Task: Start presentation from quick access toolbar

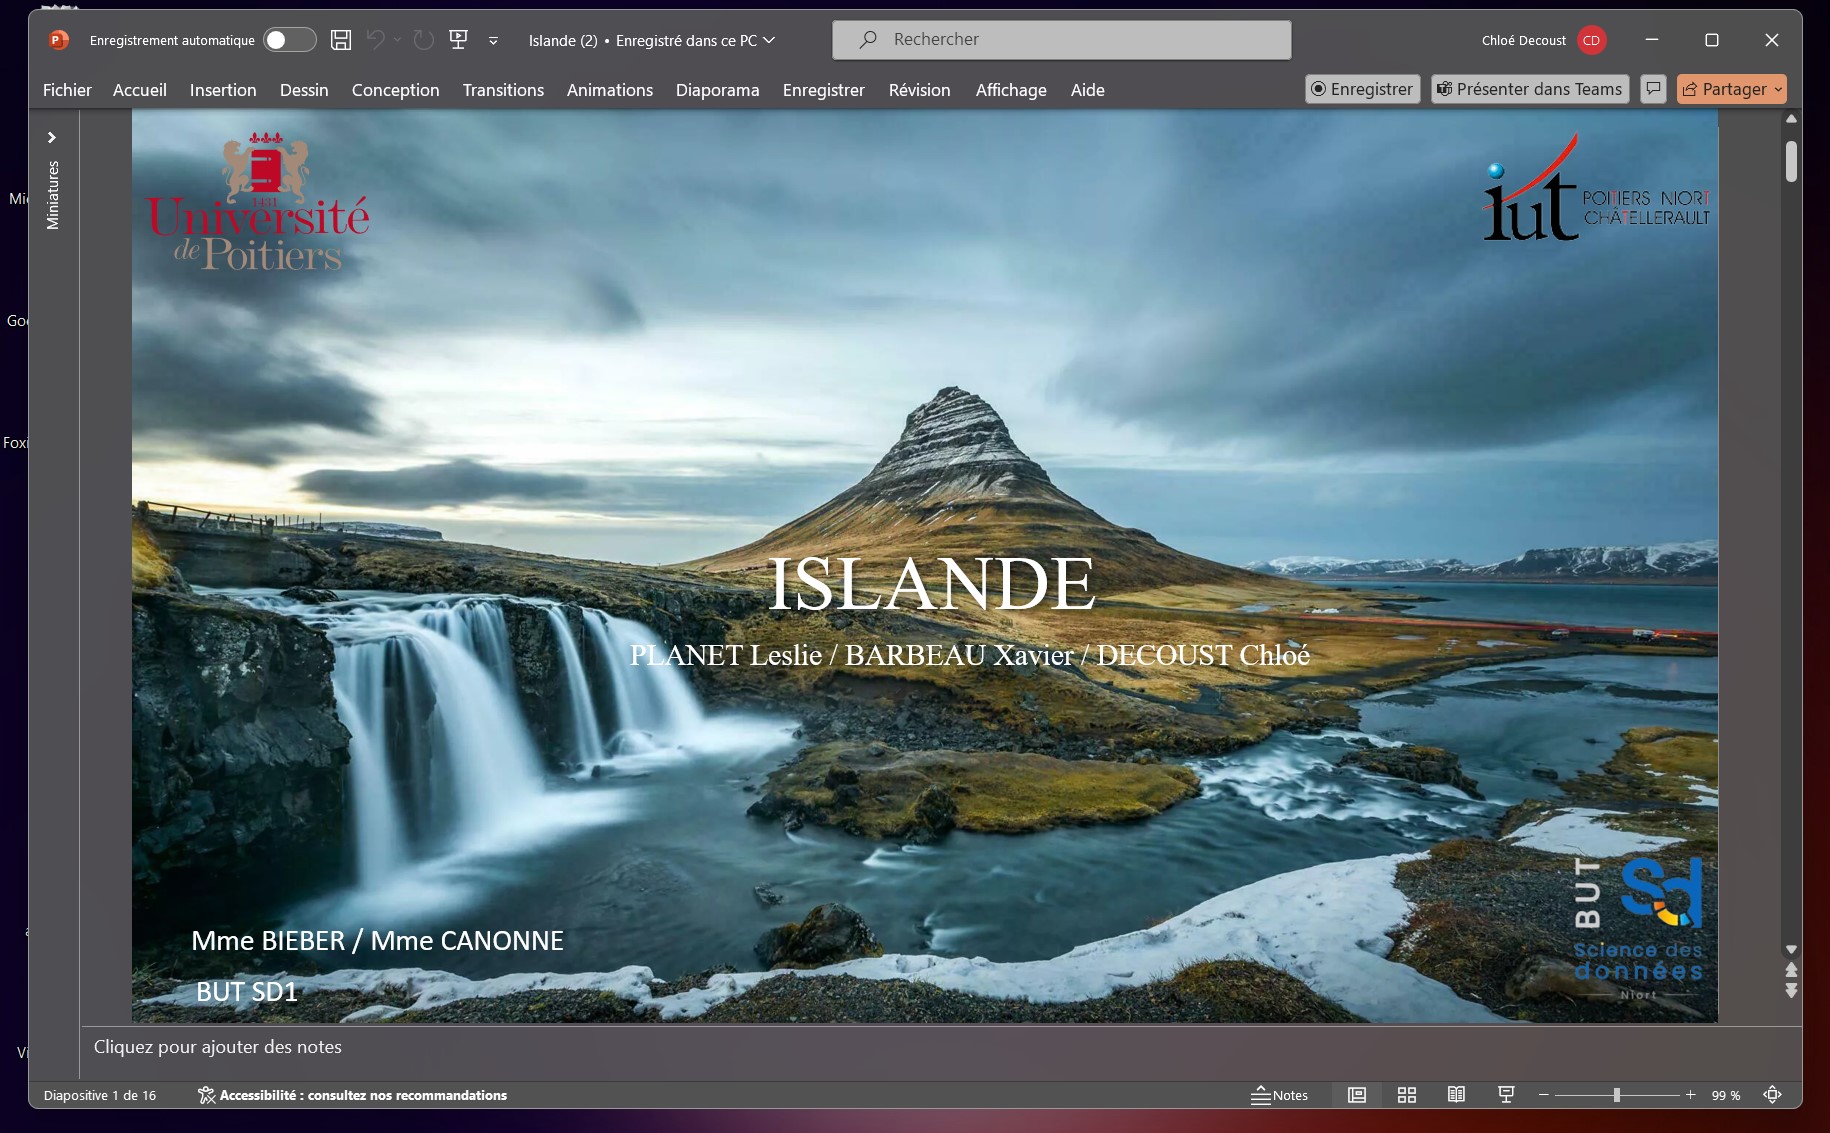Action: point(458,40)
